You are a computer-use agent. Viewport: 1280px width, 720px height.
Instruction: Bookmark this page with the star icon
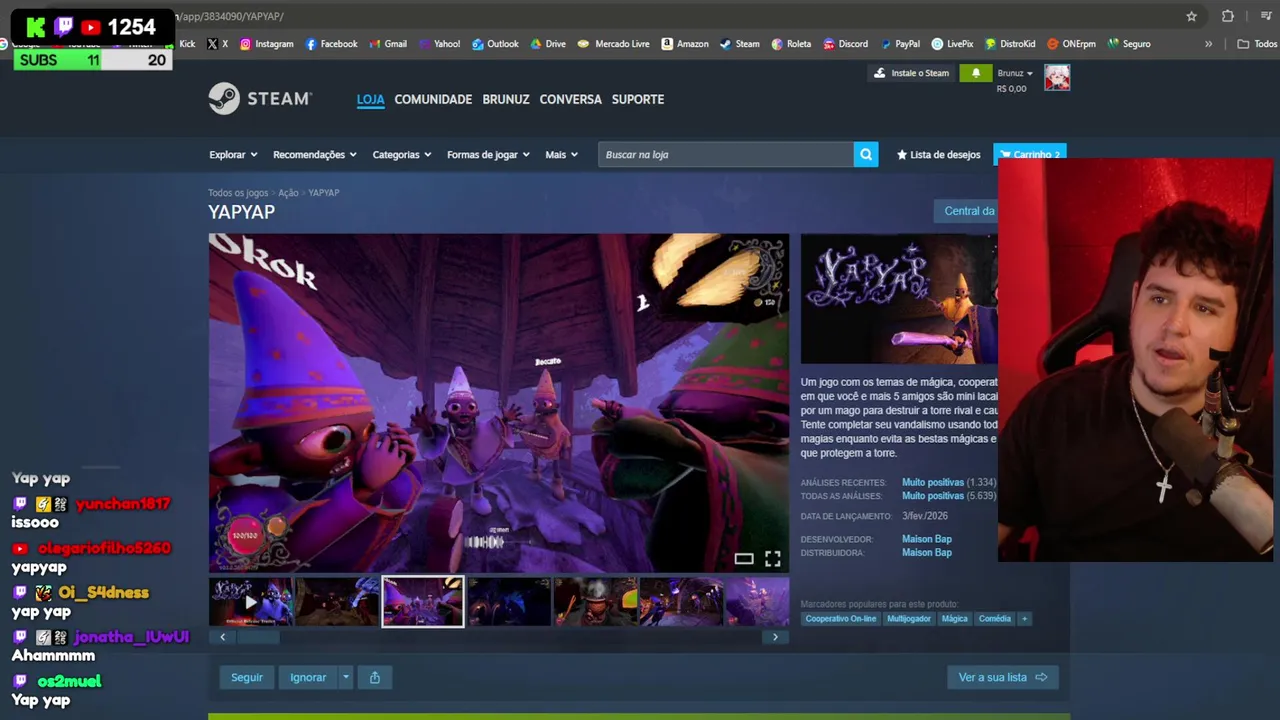point(1191,16)
